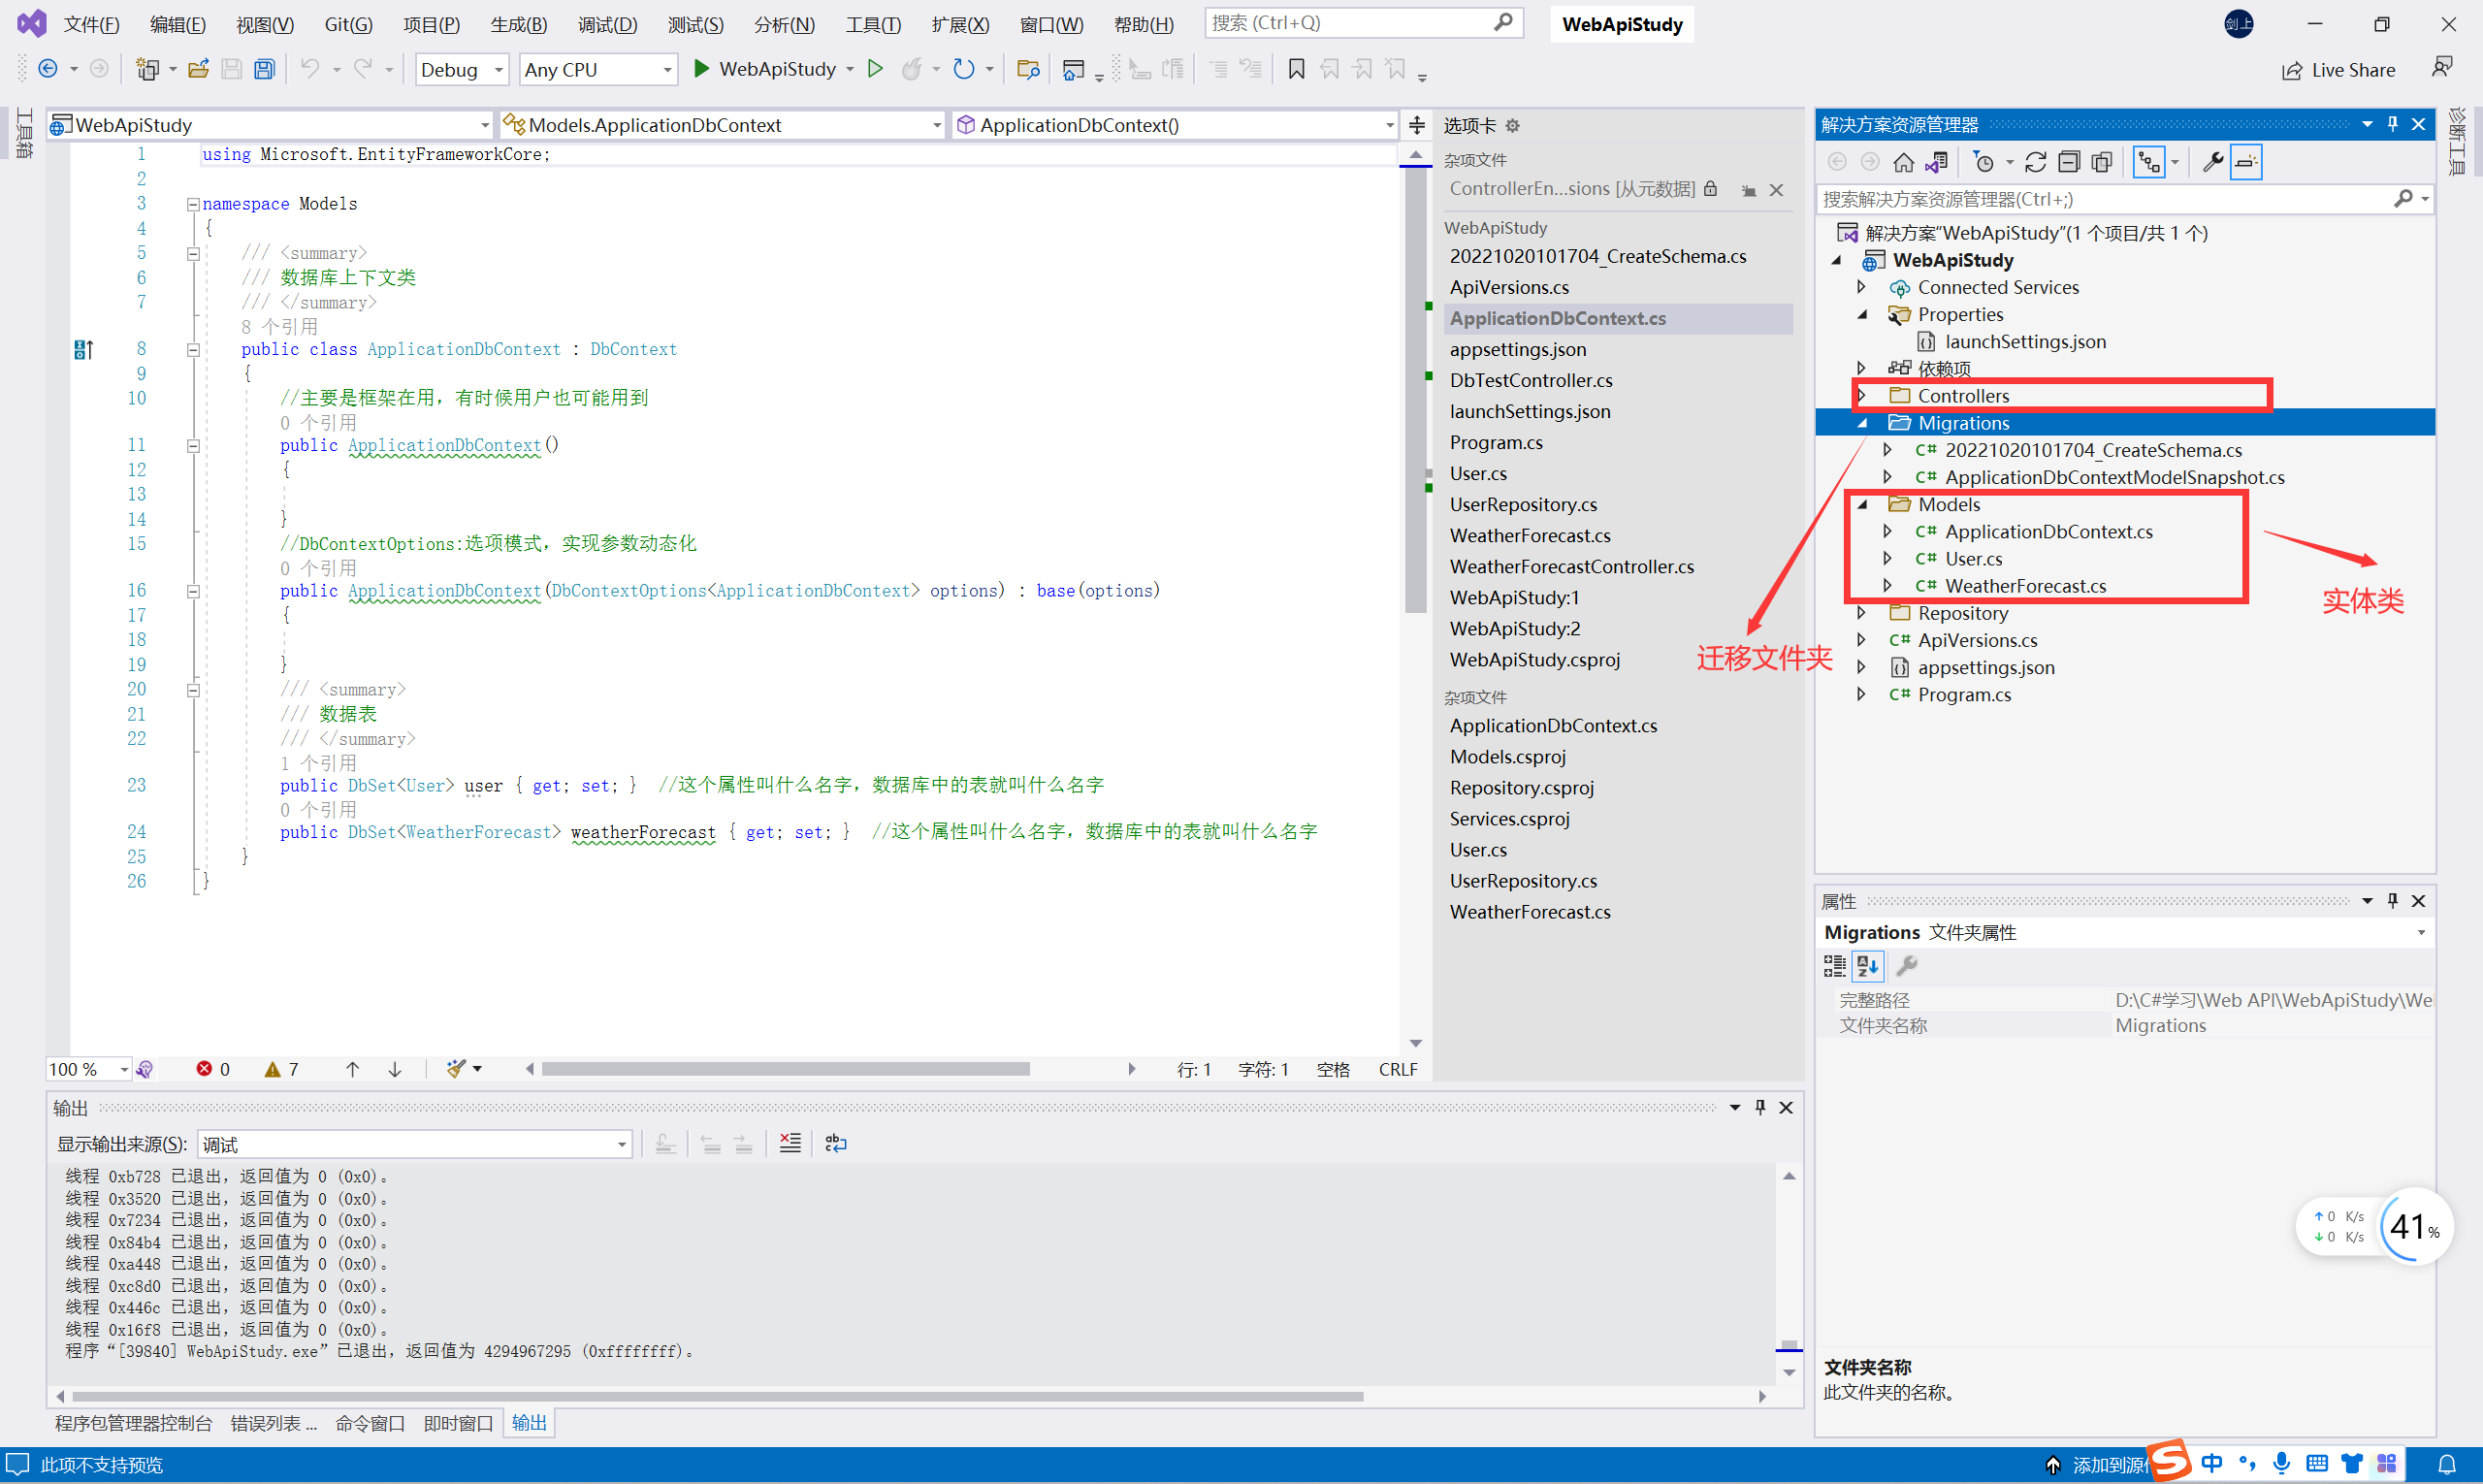
Task: Switch to the 错误列表 tab
Action: point(273,1423)
